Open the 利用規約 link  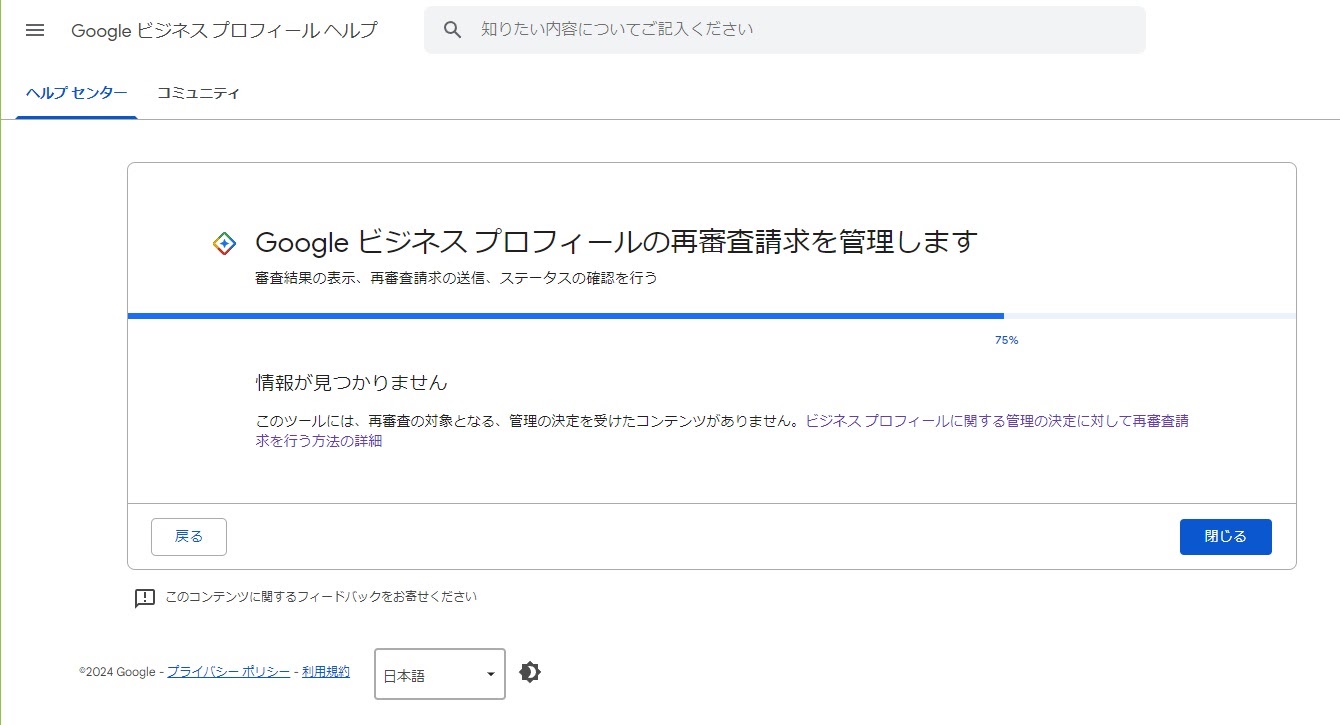pyautogui.click(x=325, y=672)
